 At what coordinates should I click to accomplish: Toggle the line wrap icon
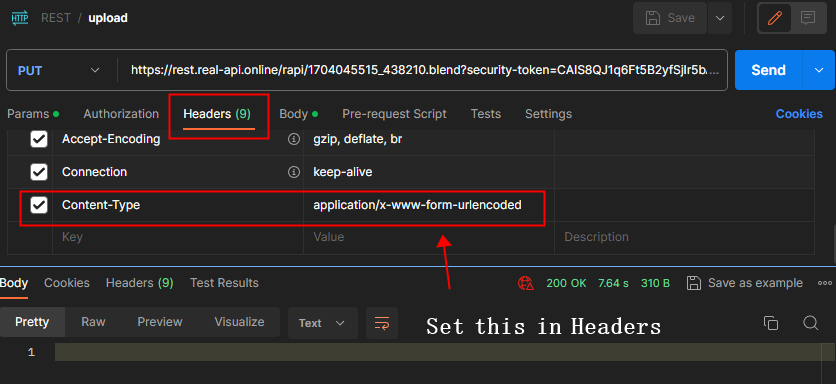(382, 323)
